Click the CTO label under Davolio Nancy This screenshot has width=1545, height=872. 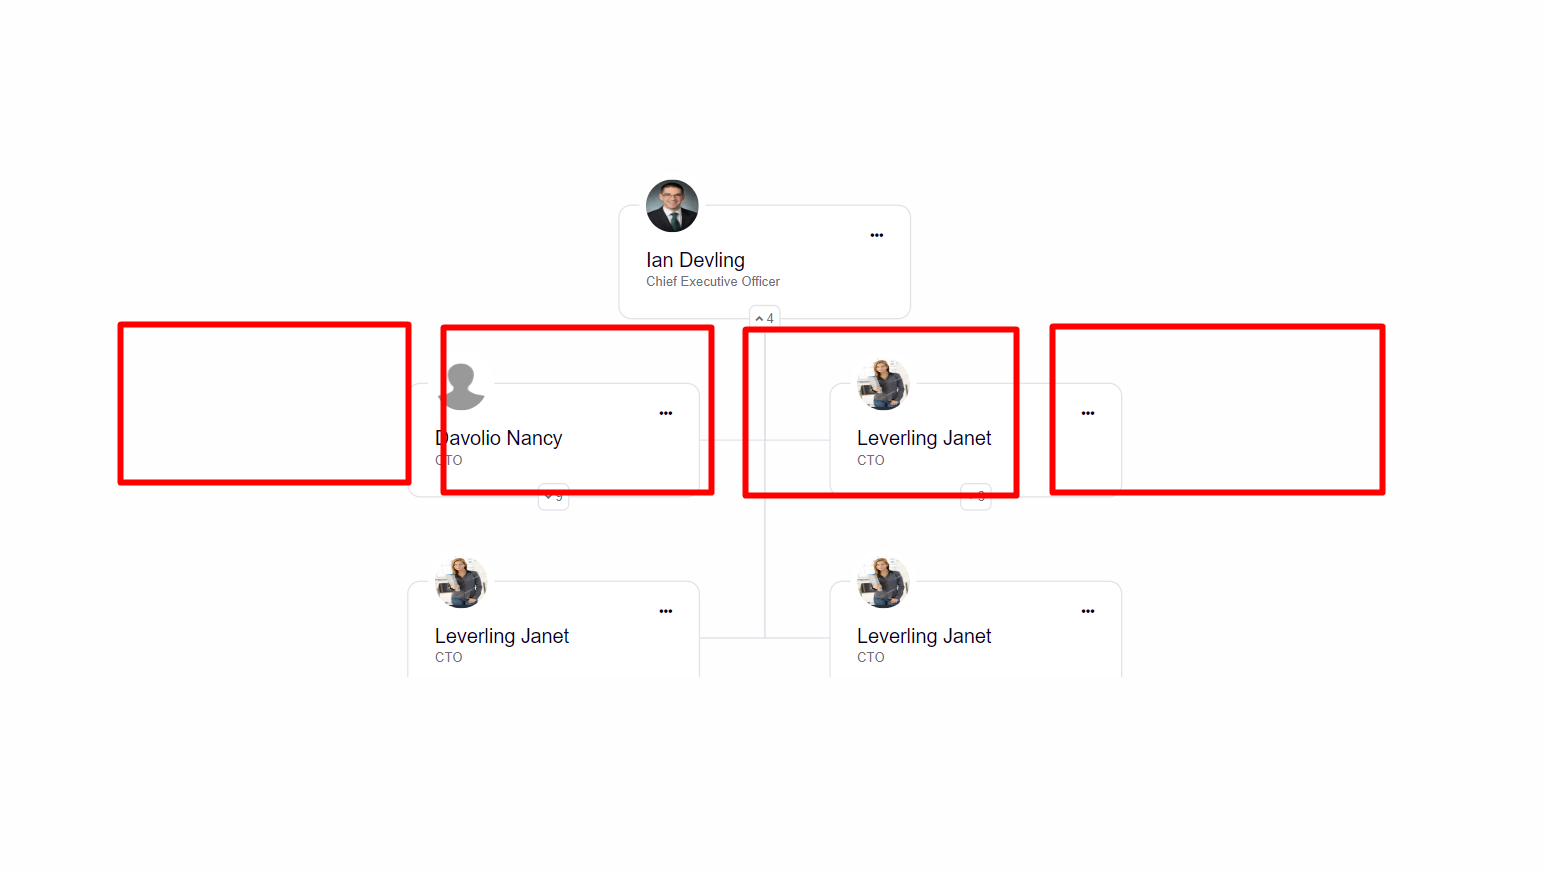coord(448,460)
